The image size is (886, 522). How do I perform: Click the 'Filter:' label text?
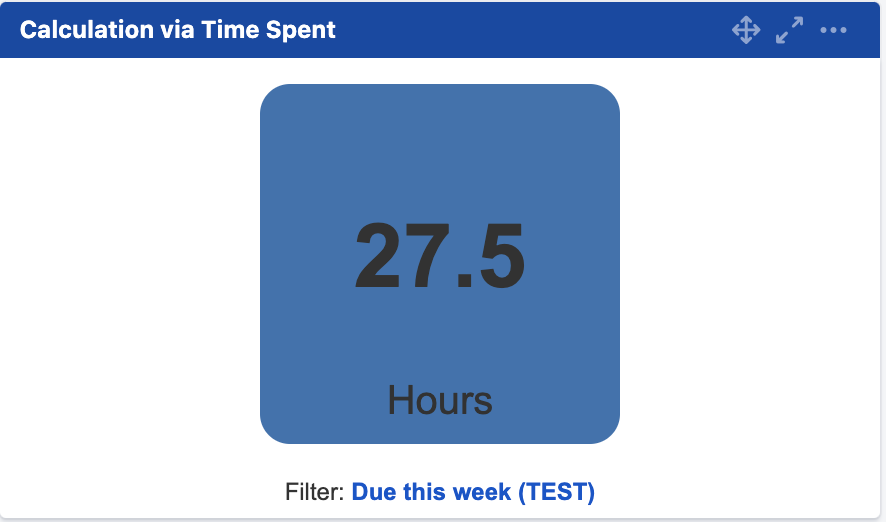315,492
